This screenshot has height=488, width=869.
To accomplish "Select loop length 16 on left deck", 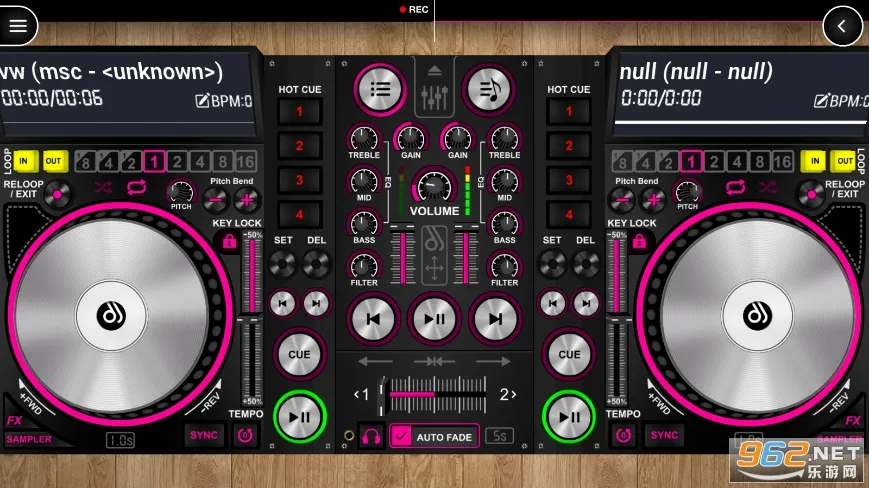I will pos(246,162).
